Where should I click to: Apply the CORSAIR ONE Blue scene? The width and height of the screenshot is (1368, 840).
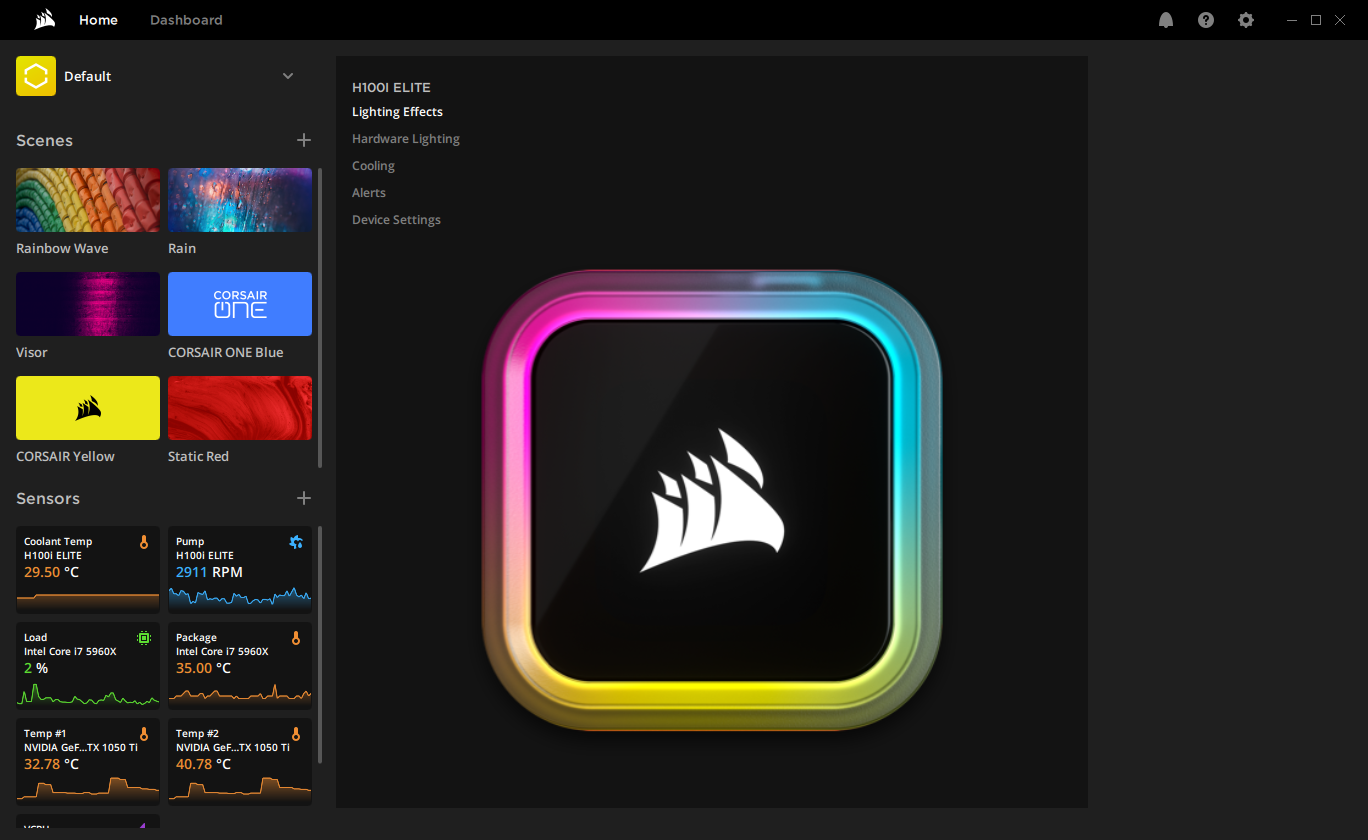point(240,304)
